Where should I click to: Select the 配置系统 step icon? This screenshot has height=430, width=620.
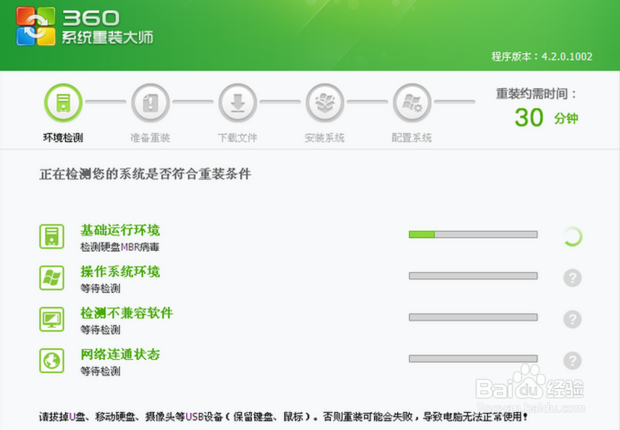click(412, 102)
